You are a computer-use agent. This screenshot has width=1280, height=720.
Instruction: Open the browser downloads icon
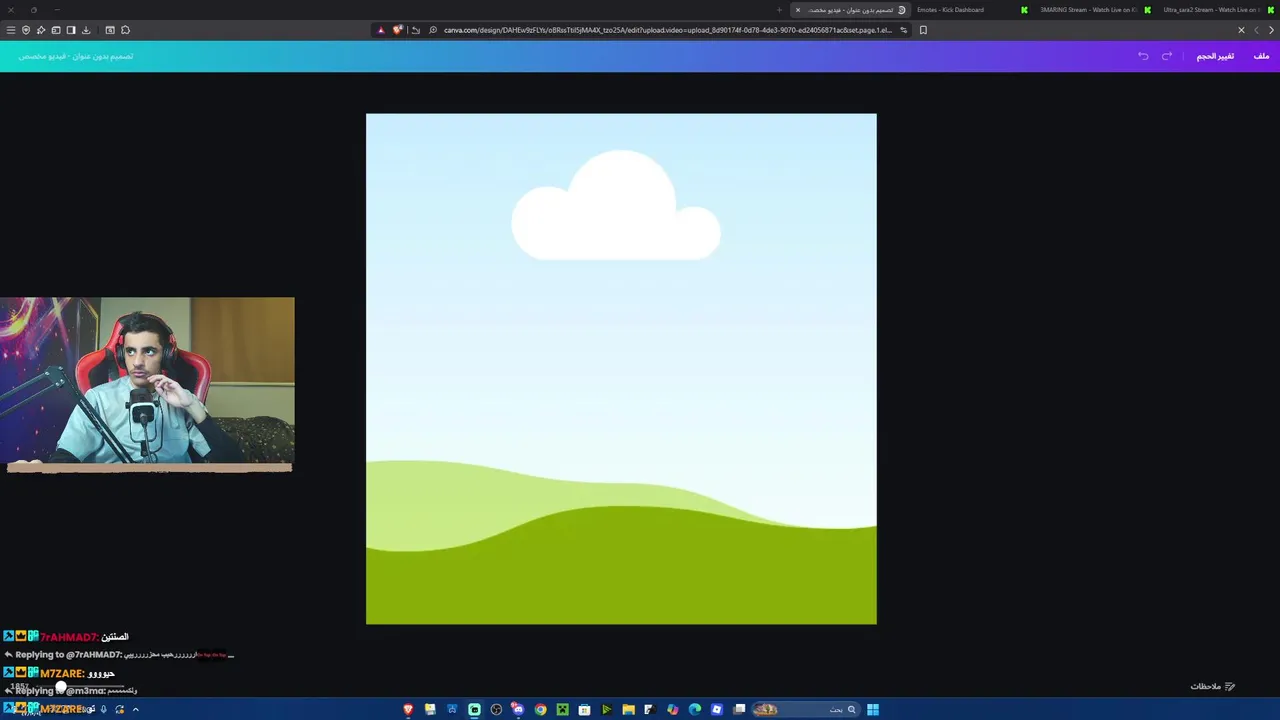point(86,30)
